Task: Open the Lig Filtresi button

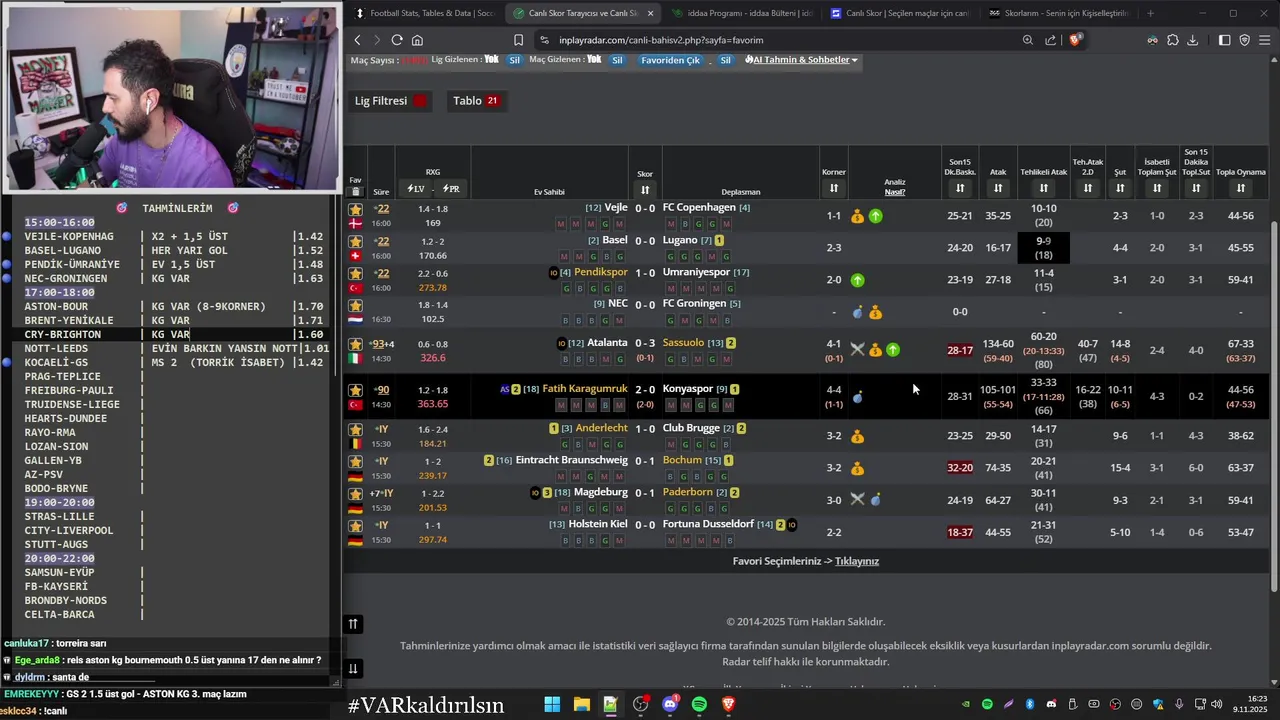Action: click(390, 101)
